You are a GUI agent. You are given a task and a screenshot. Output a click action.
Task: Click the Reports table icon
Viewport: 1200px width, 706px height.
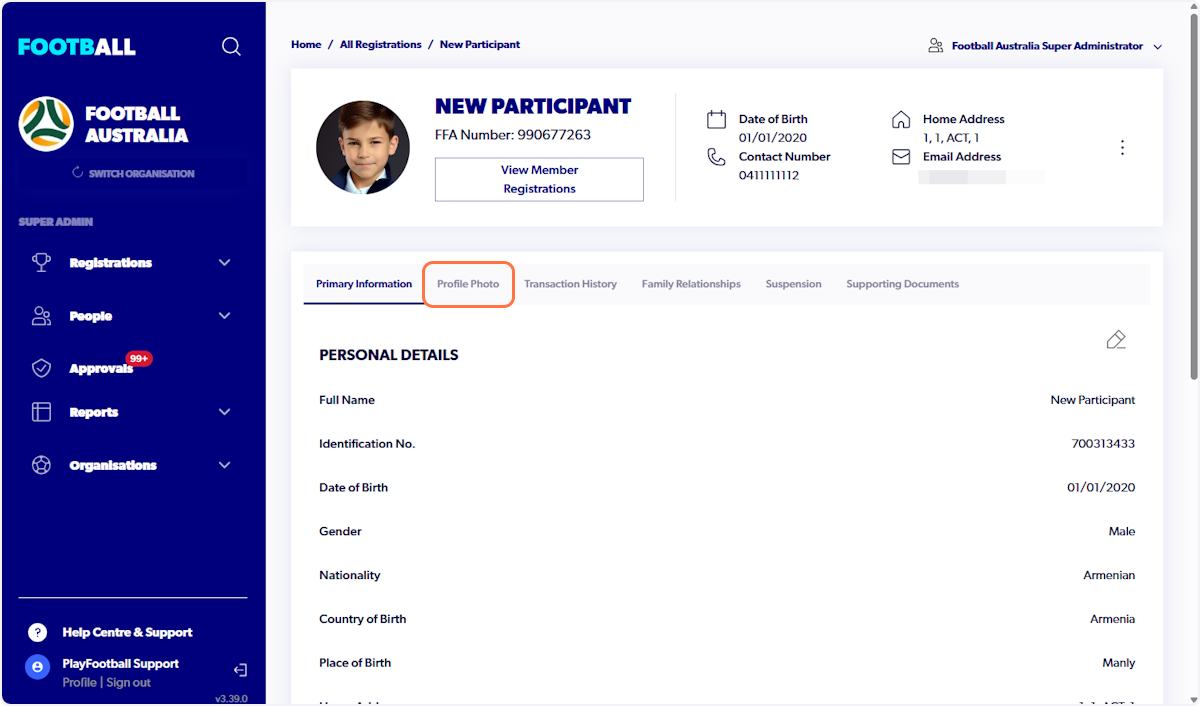(41, 412)
